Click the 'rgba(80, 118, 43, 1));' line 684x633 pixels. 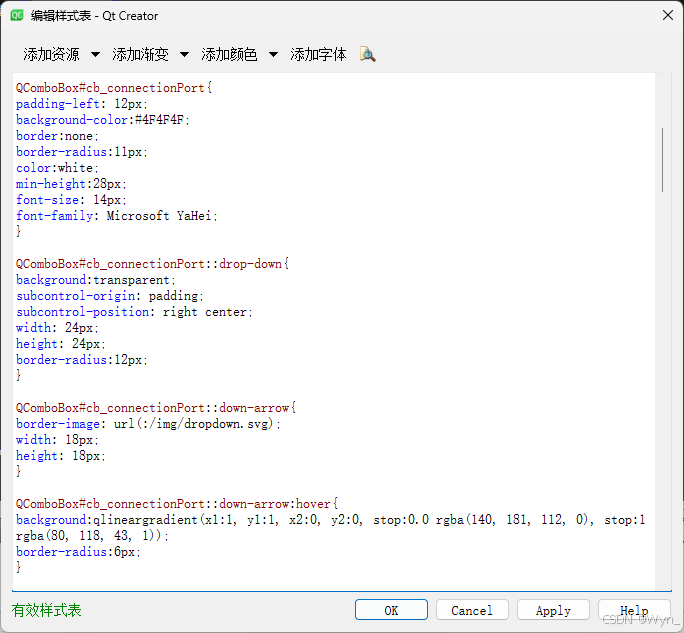click(92, 536)
